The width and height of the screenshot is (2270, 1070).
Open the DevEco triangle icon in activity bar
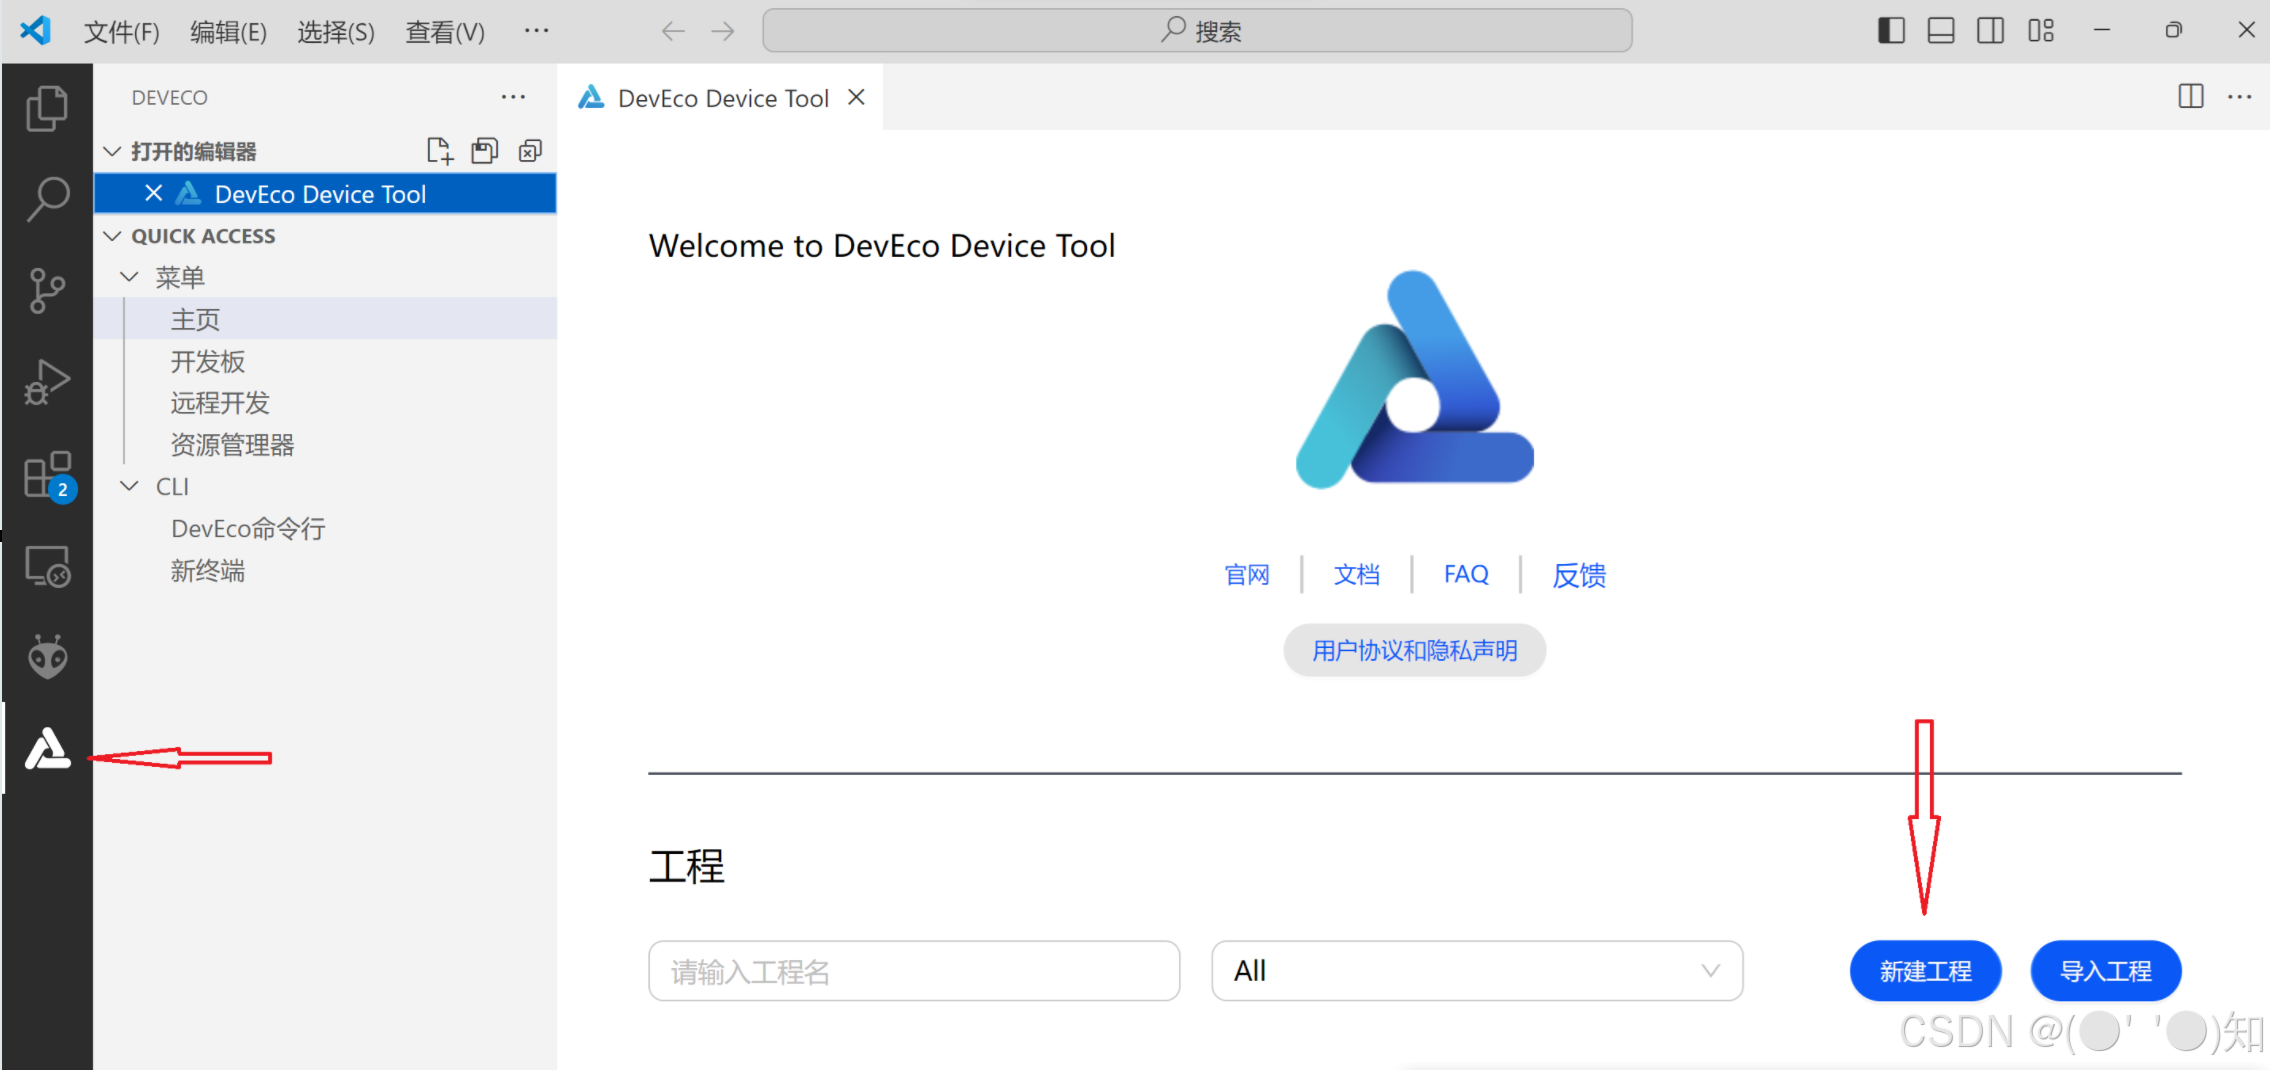tap(47, 749)
